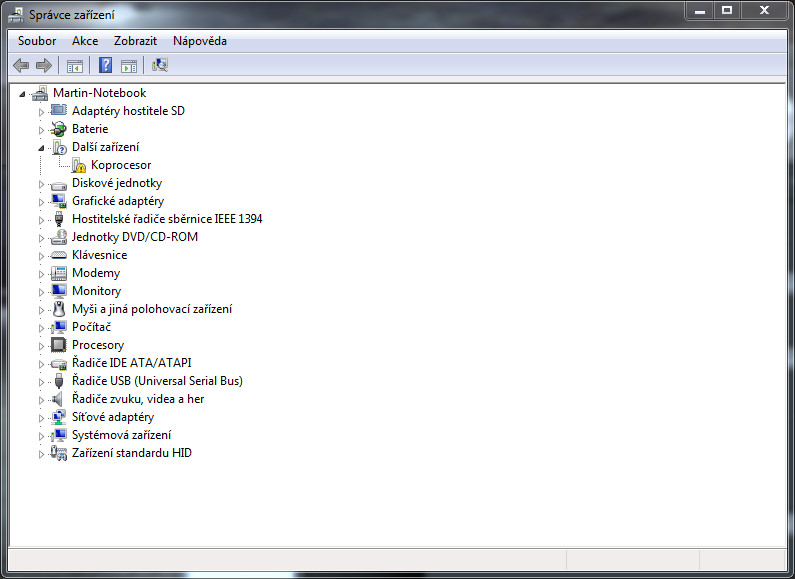Expand the Monitory category arrow
The height and width of the screenshot is (579, 795).
pyautogui.click(x=42, y=292)
